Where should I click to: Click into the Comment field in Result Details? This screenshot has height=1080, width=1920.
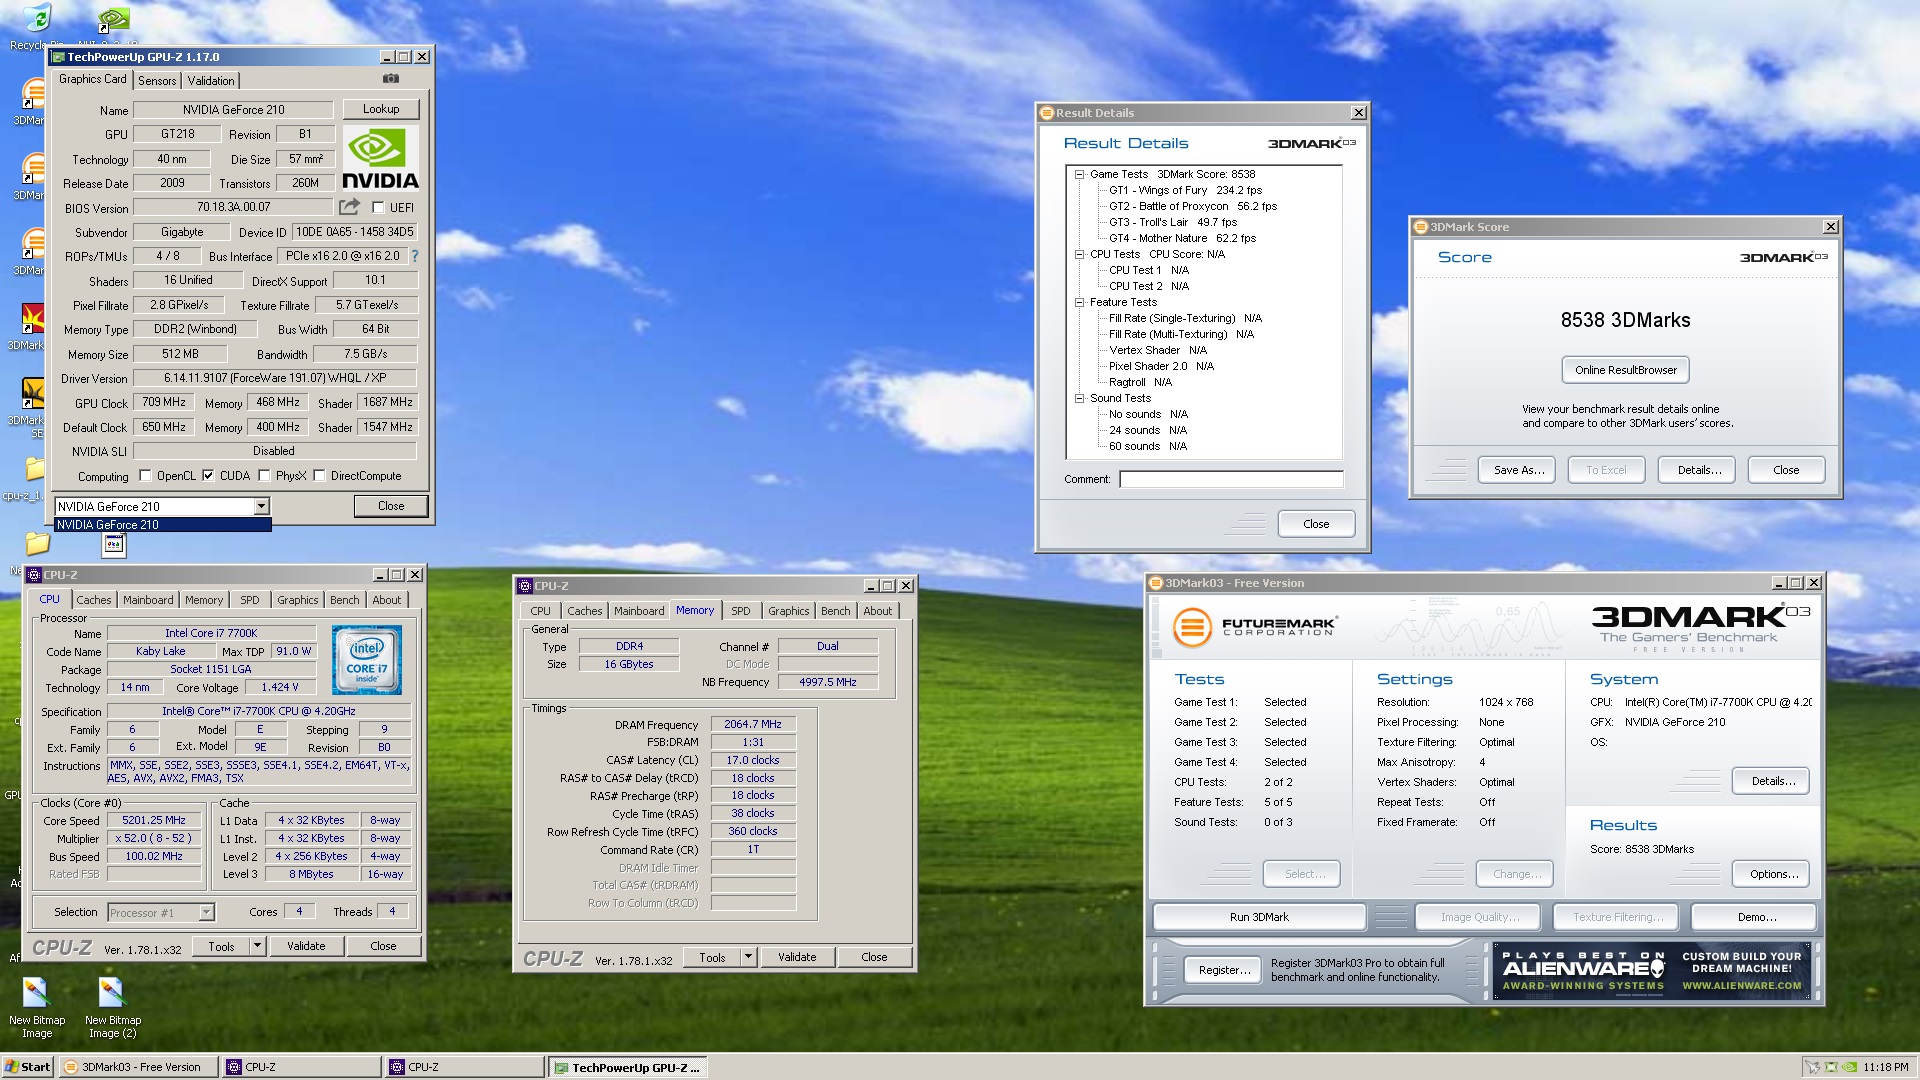(x=1231, y=479)
